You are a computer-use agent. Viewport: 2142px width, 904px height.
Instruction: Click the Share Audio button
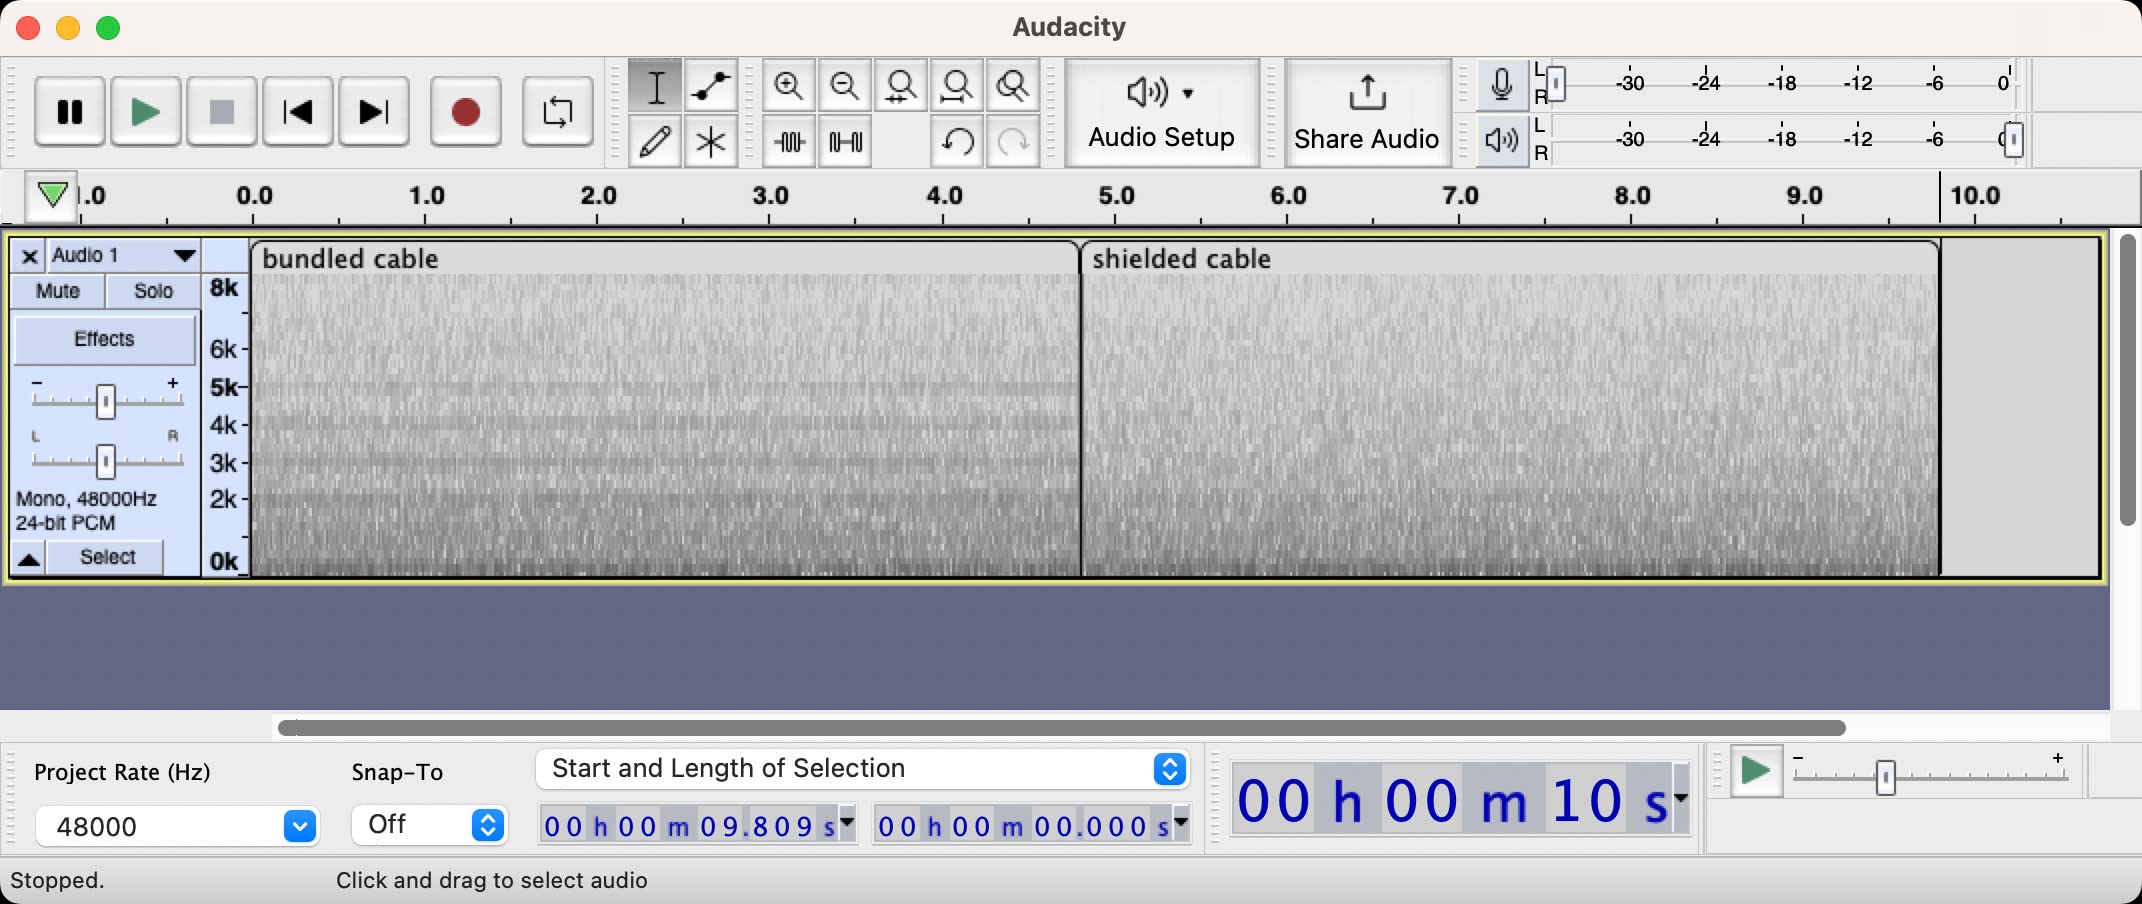(x=1367, y=113)
